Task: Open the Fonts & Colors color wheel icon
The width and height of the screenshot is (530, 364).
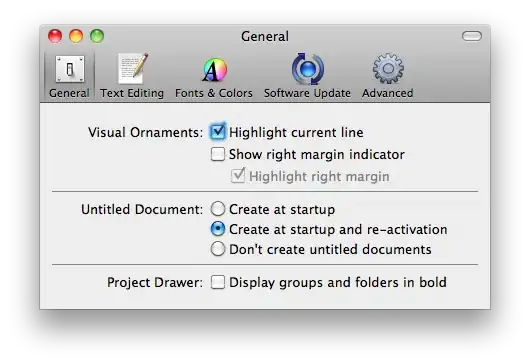Action: 214,70
